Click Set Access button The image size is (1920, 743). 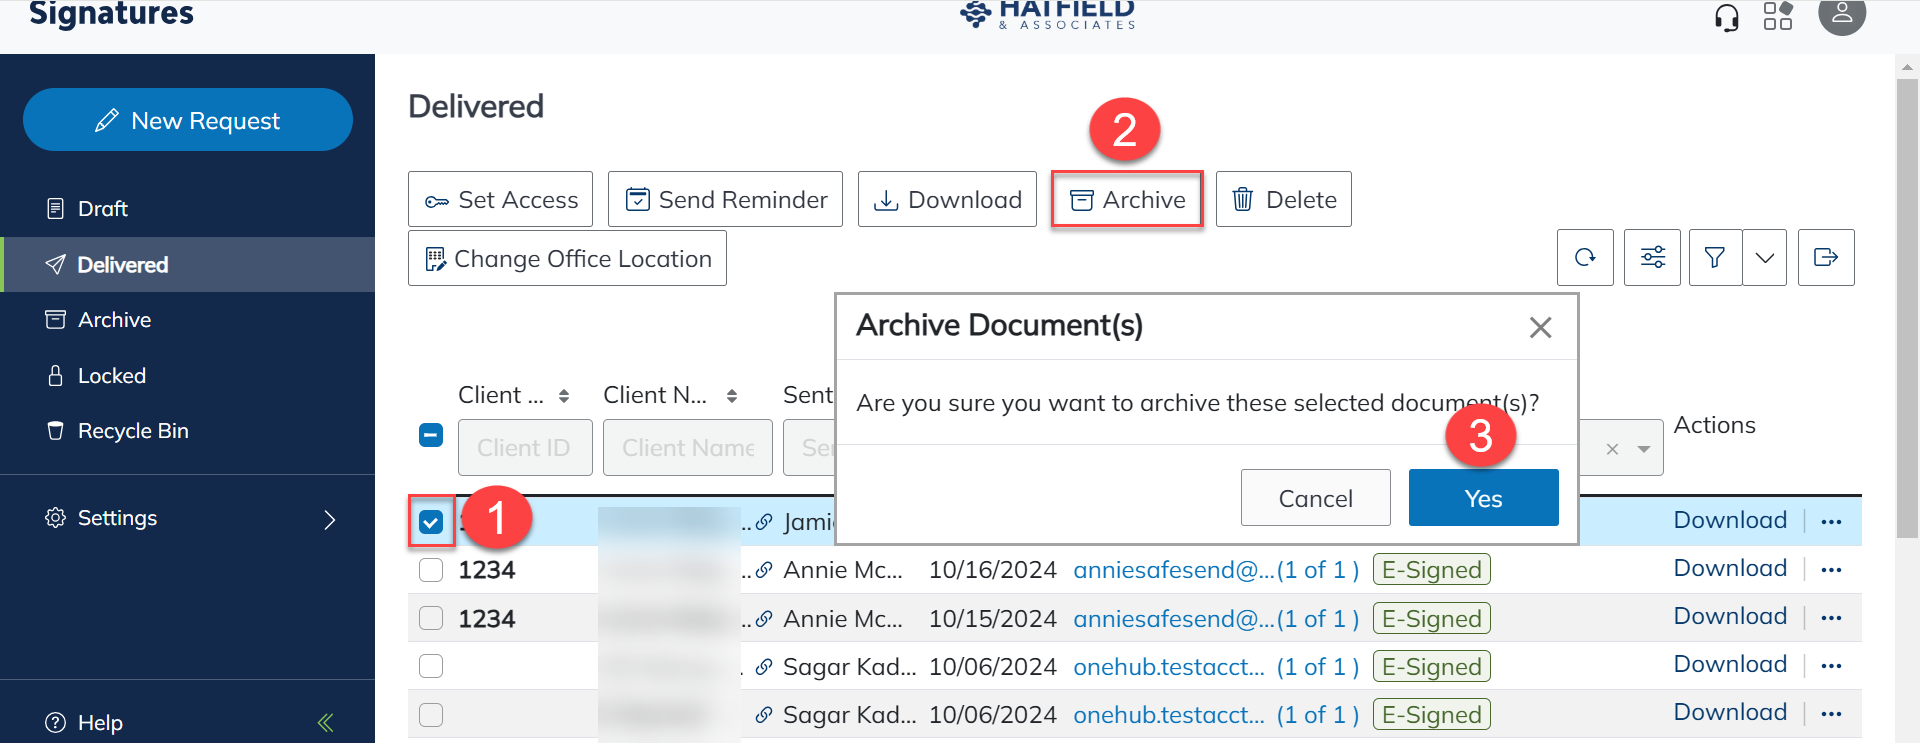click(x=500, y=199)
